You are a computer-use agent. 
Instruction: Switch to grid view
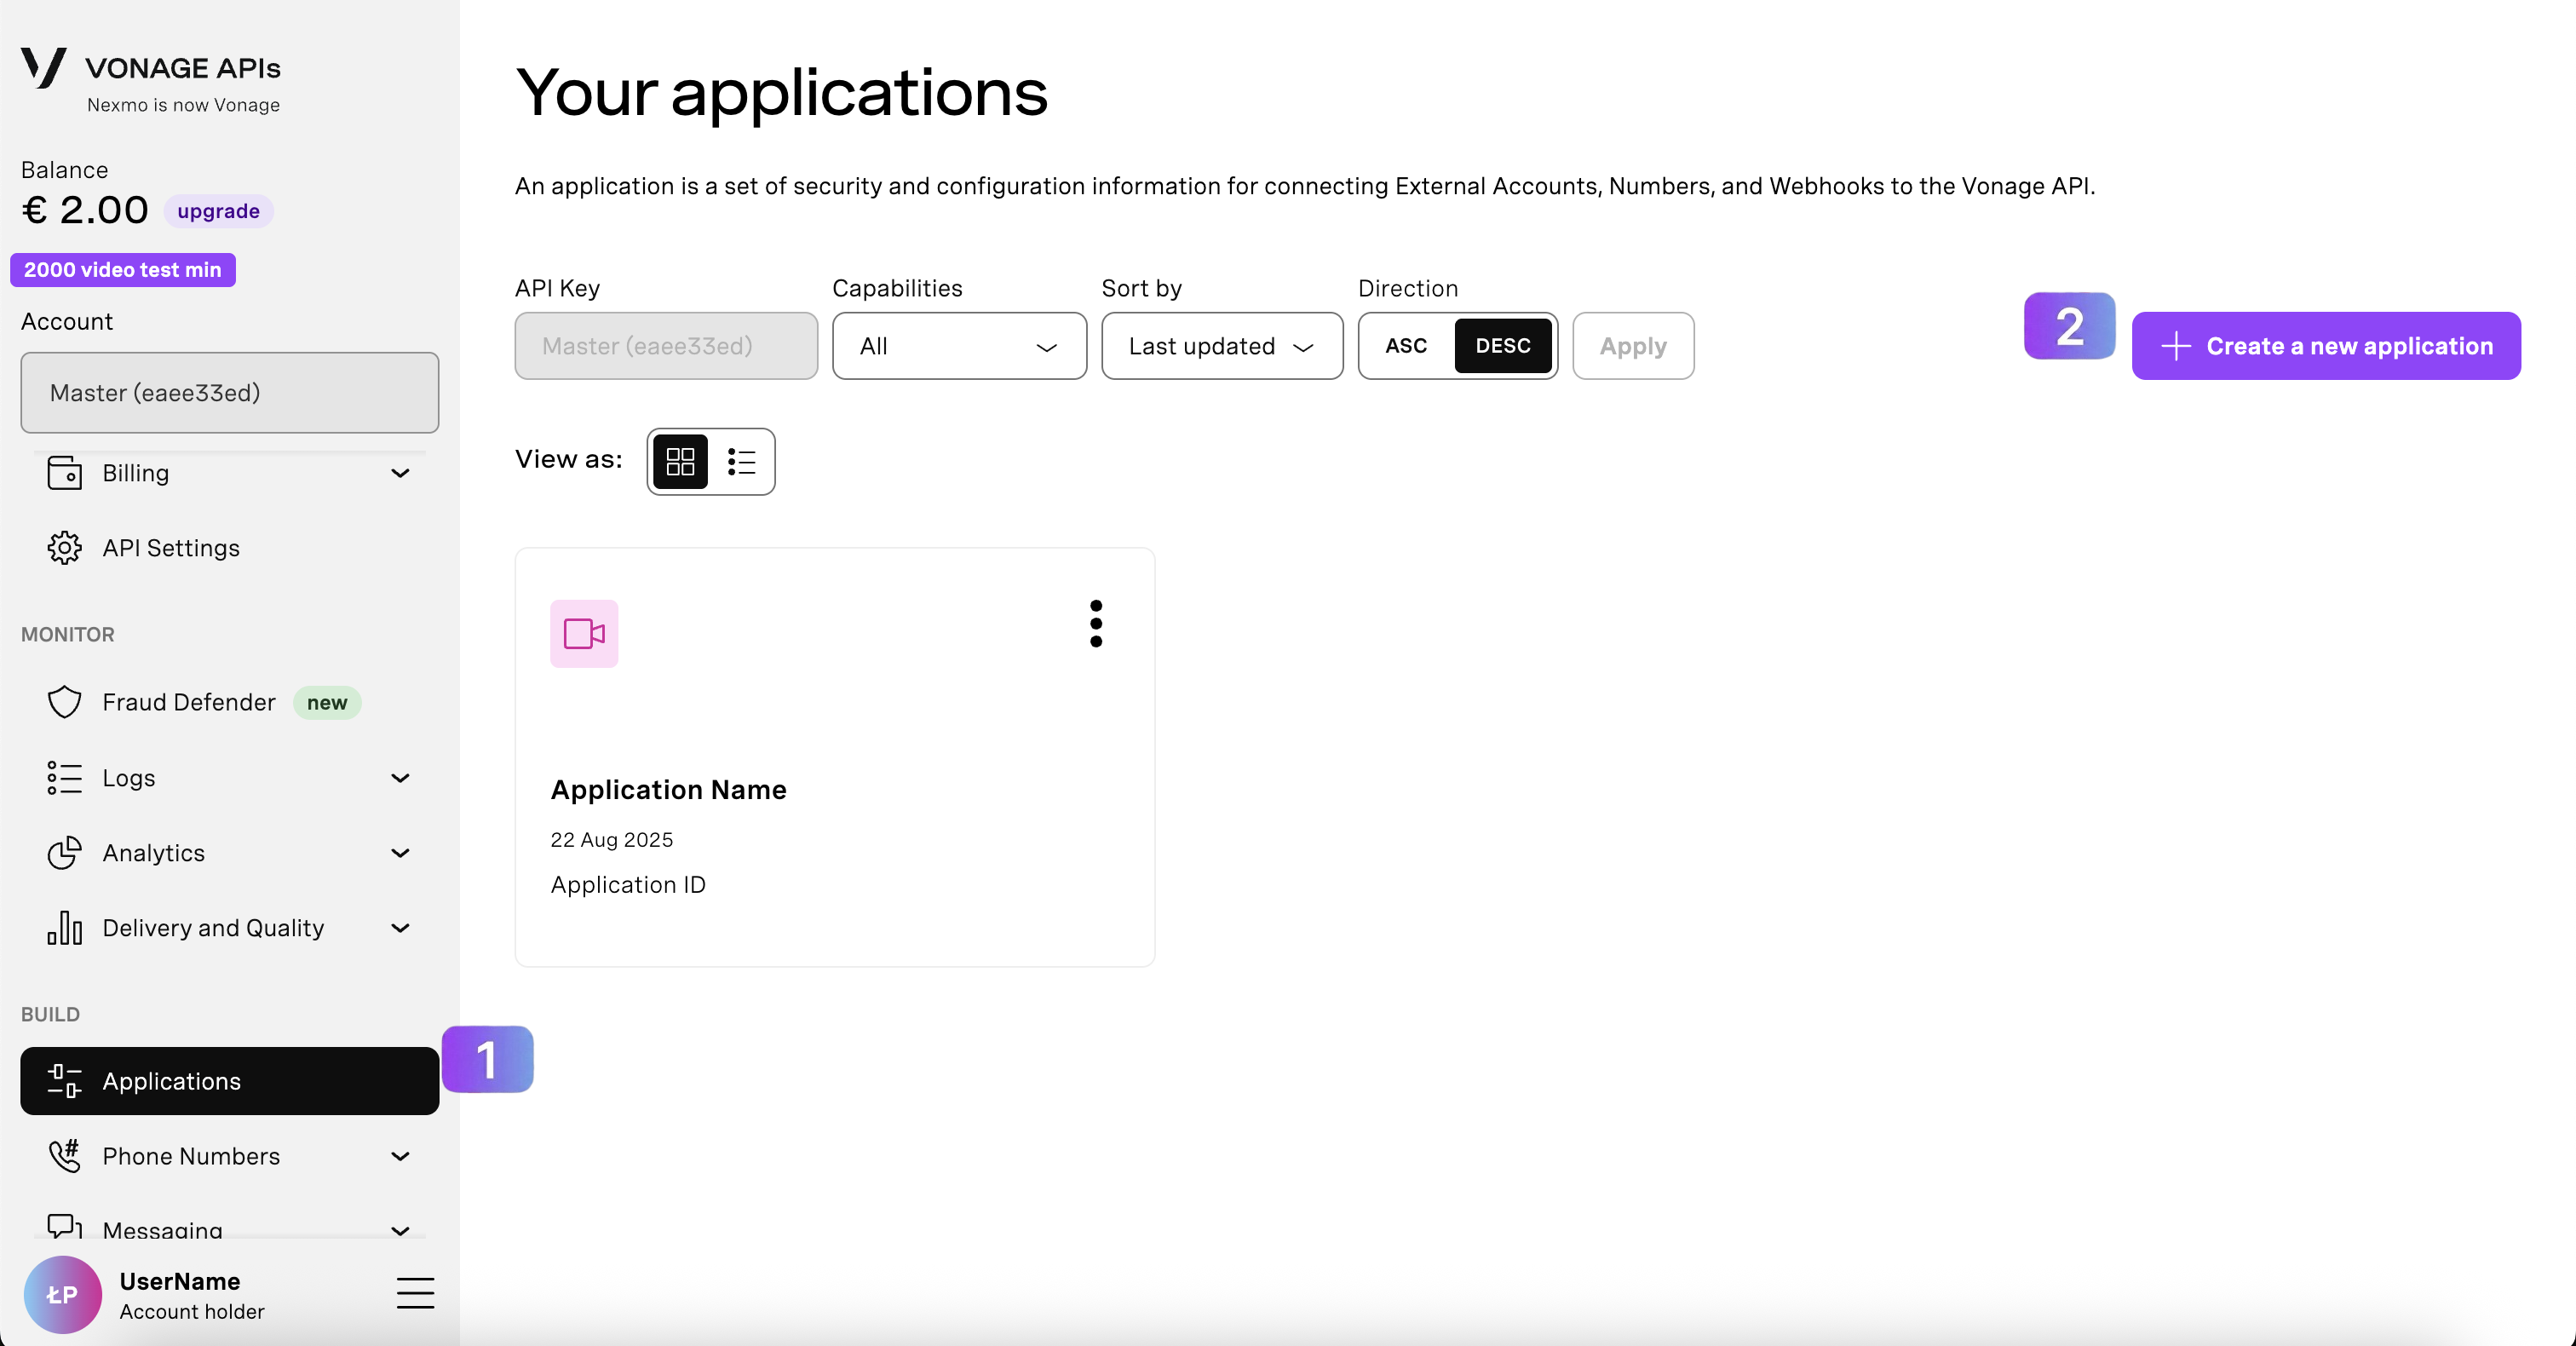pyautogui.click(x=680, y=462)
